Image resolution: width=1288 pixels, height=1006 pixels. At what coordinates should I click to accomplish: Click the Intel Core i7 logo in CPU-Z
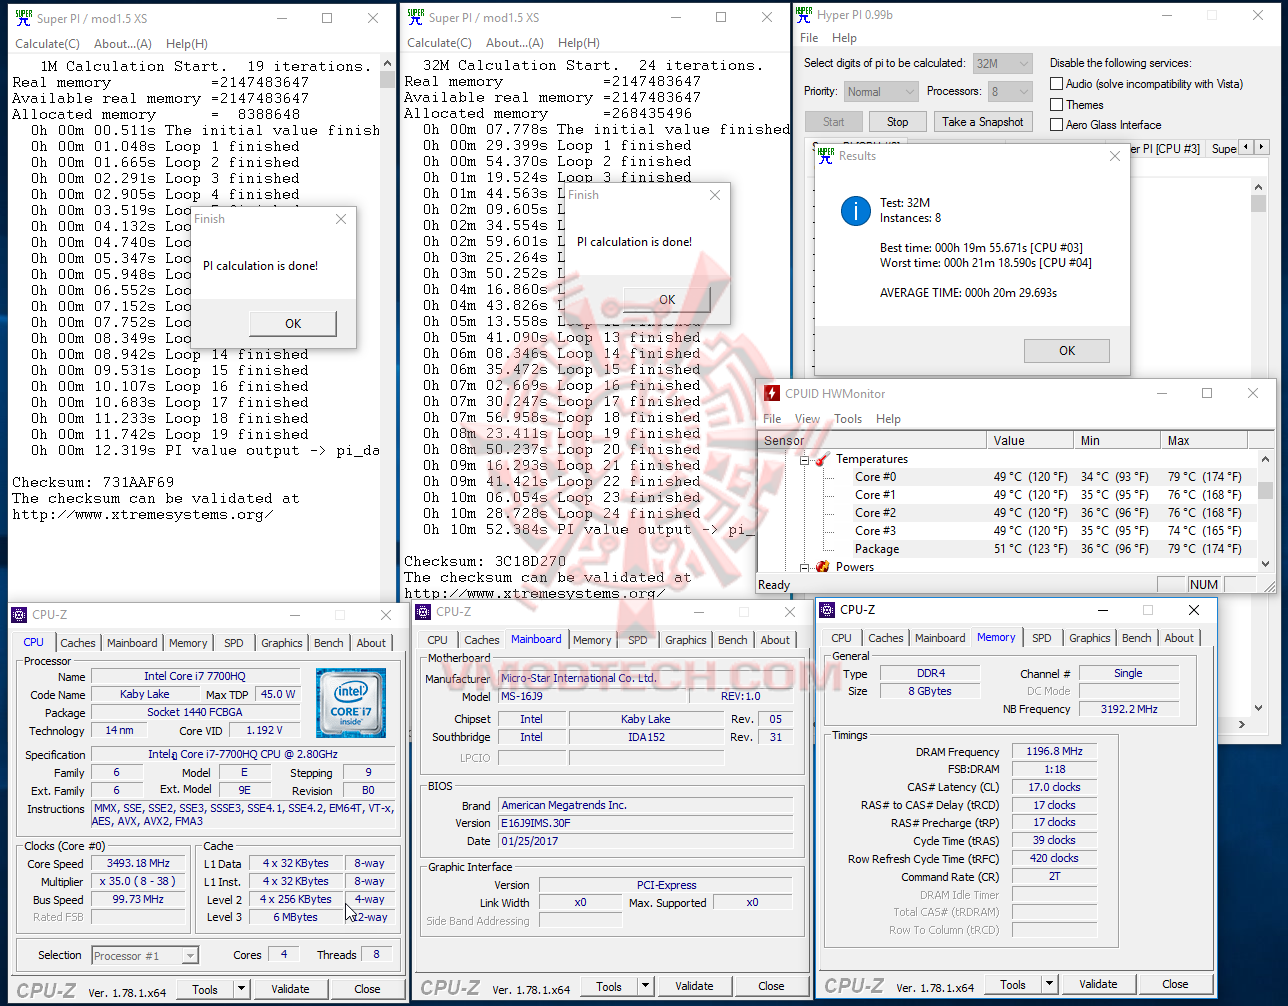[x=351, y=703]
